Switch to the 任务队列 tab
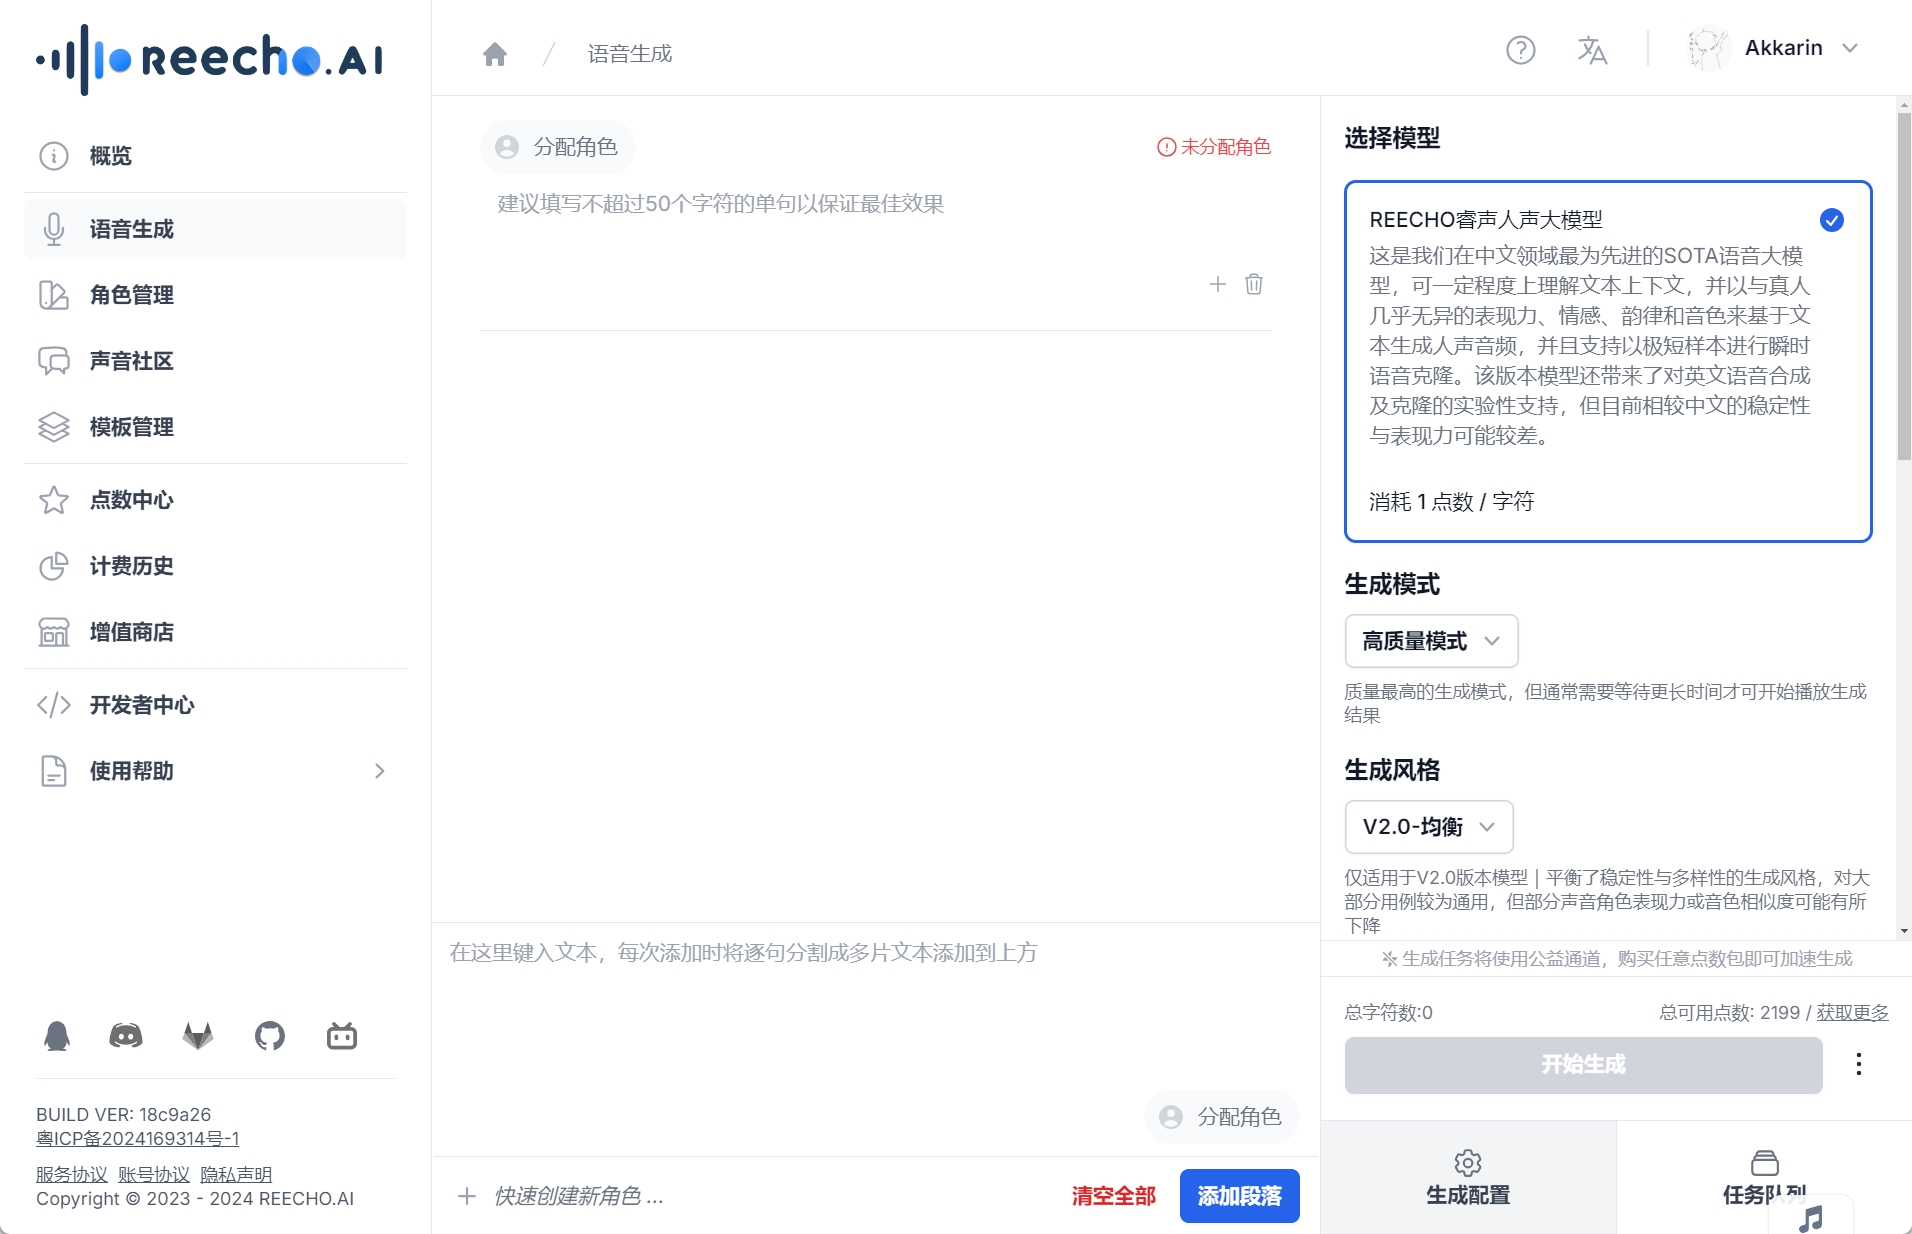This screenshot has width=1912, height=1234. click(1764, 1178)
